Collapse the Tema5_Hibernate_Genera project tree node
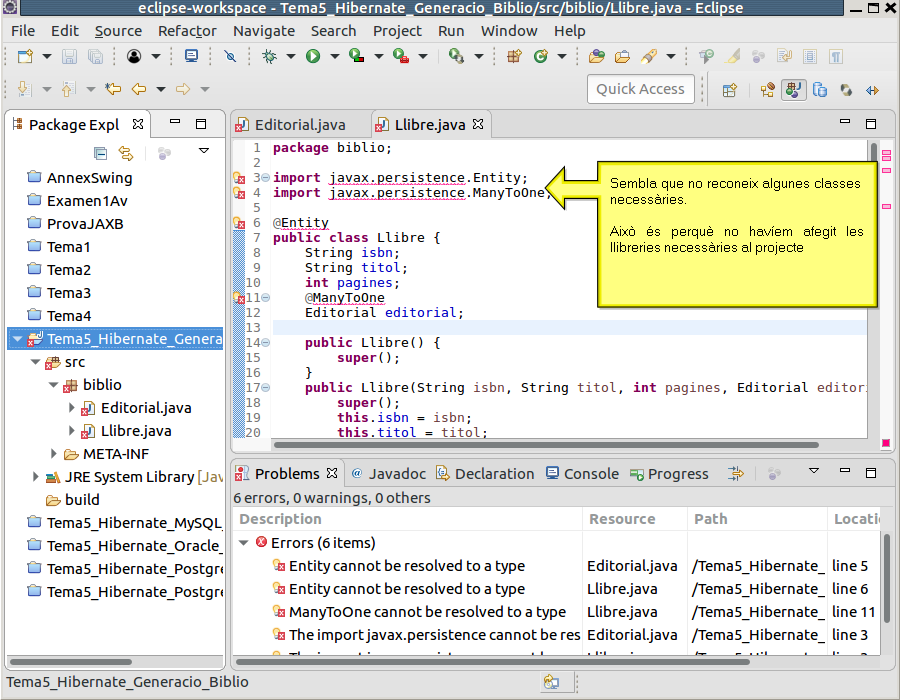900x700 pixels. [18, 339]
